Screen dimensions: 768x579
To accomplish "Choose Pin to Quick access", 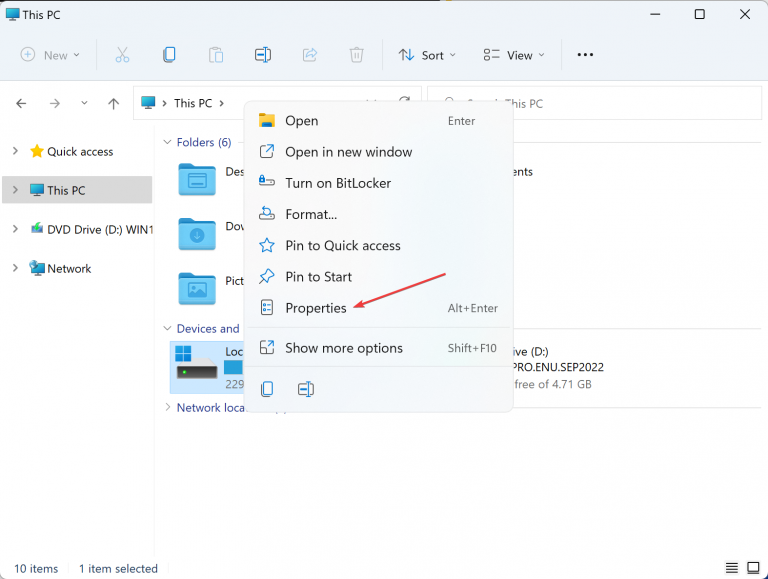I will 379,245.
